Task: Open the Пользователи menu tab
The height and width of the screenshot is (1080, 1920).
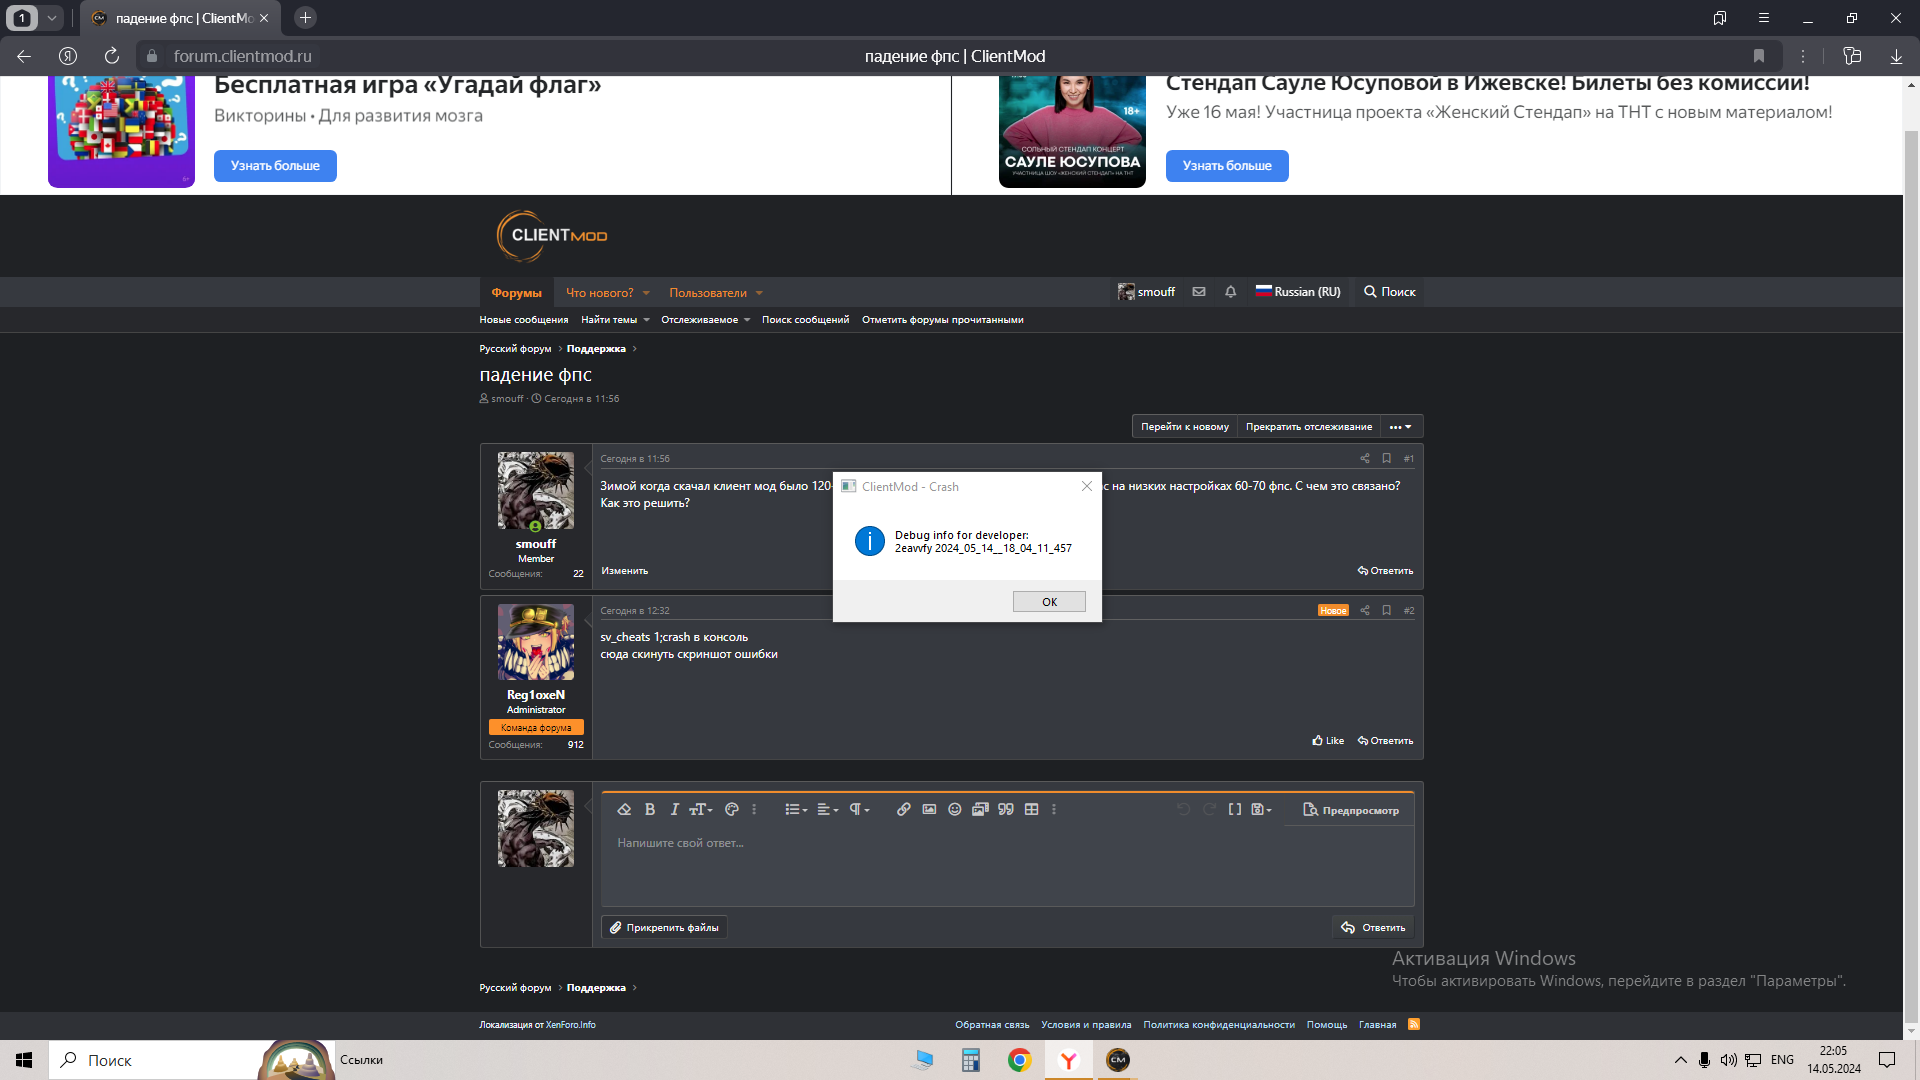Action: (708, 293)
